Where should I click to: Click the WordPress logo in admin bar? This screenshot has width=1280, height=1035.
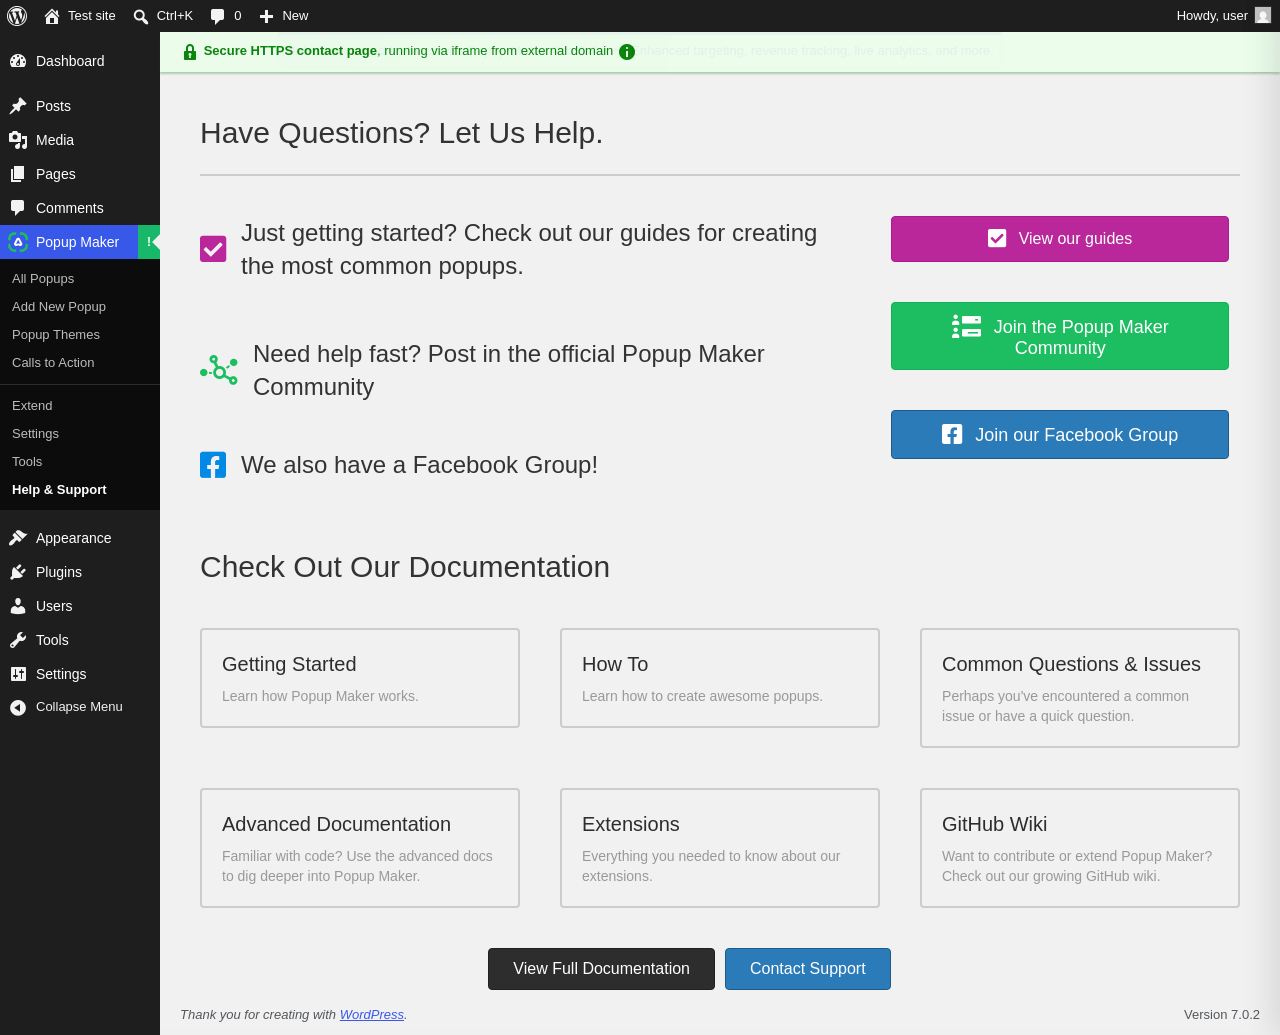coord(17,16)
